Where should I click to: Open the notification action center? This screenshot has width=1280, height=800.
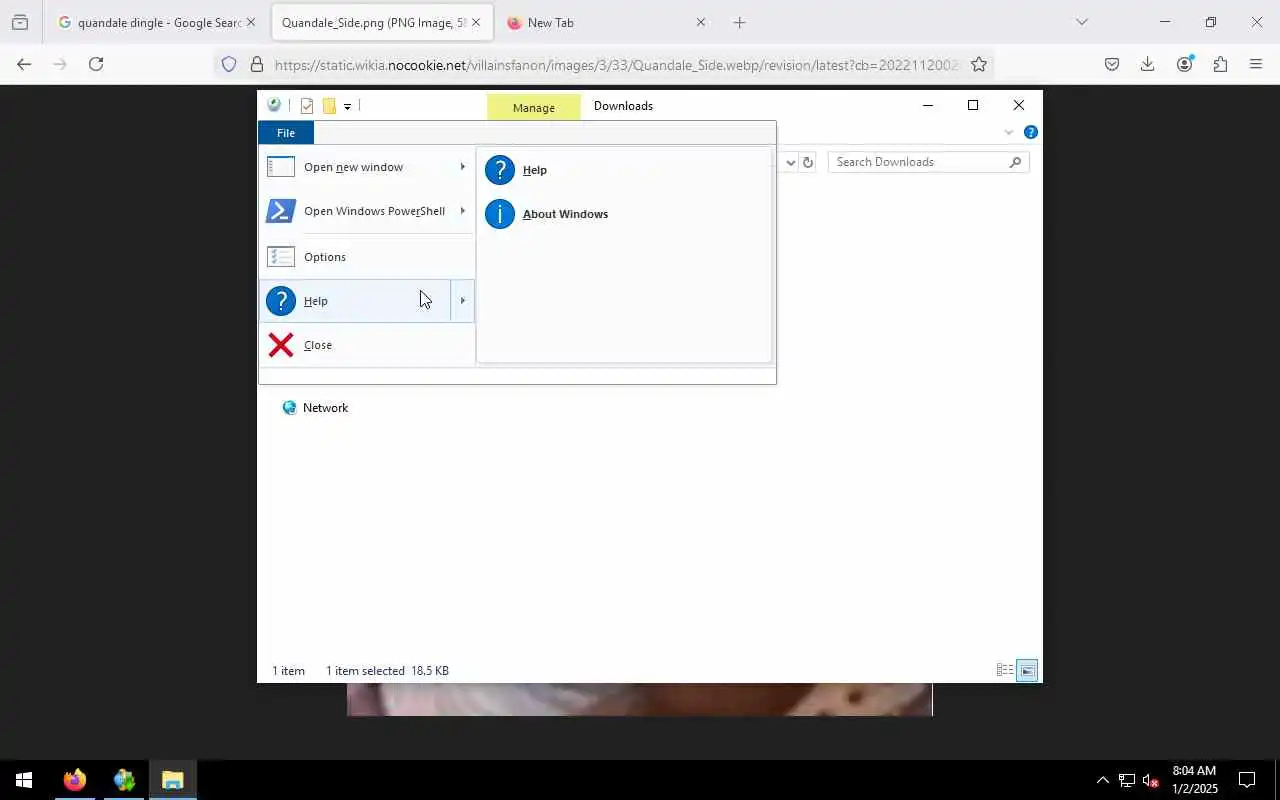1247,780
